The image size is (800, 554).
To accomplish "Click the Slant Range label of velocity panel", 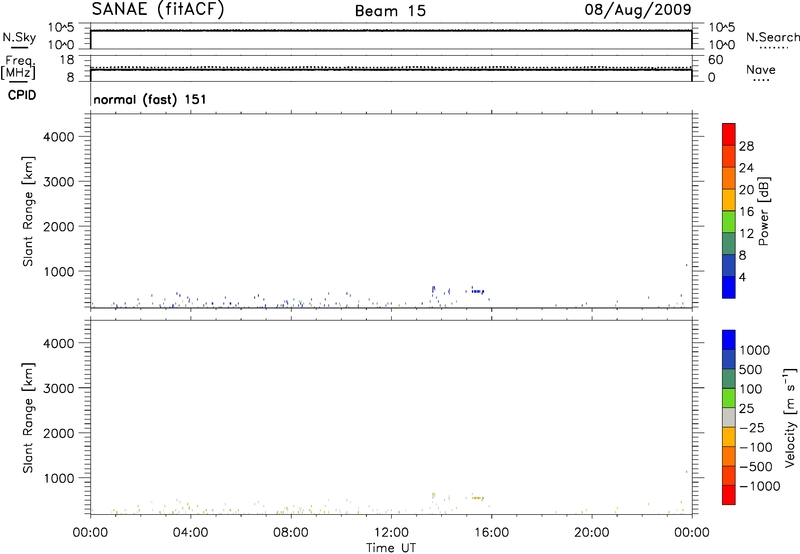I will point(28,418).
